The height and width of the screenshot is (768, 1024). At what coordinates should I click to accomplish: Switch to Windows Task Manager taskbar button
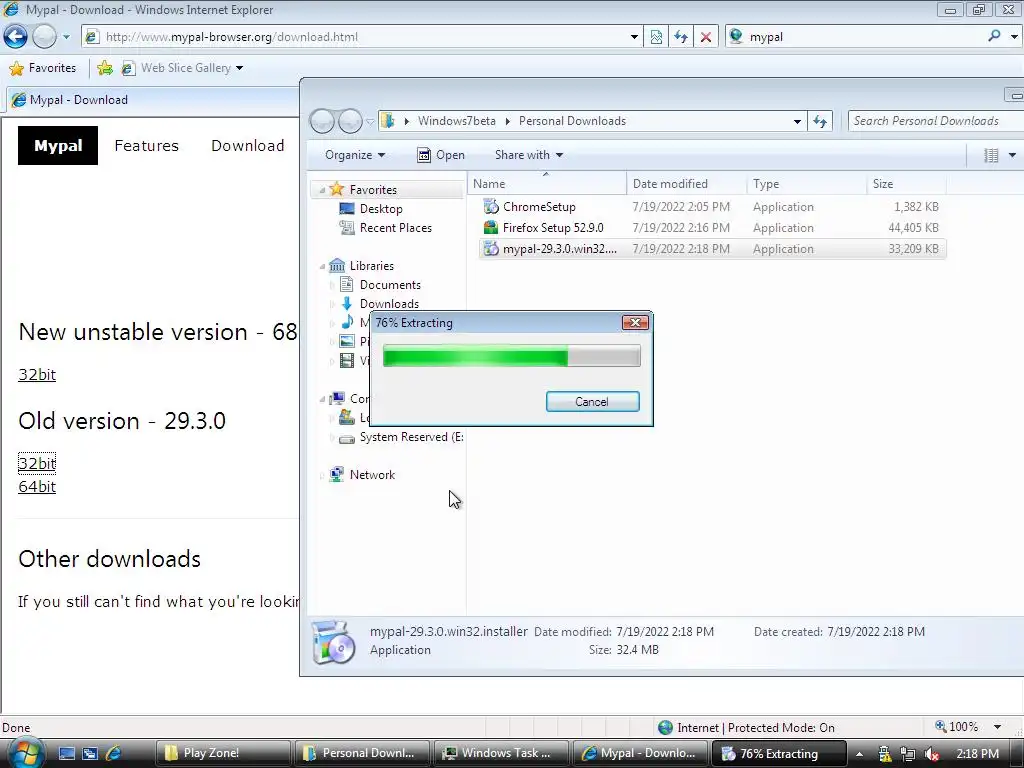click(500, 753)
